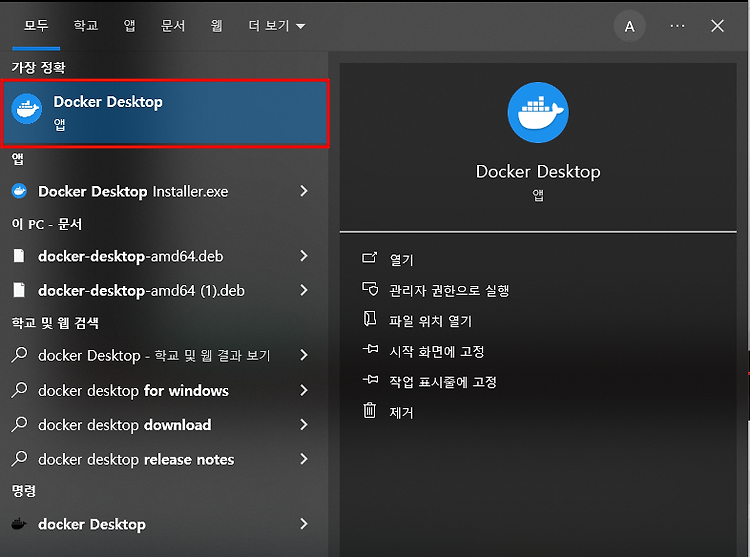Click the open icon beside 열기

tap(369, 258)
